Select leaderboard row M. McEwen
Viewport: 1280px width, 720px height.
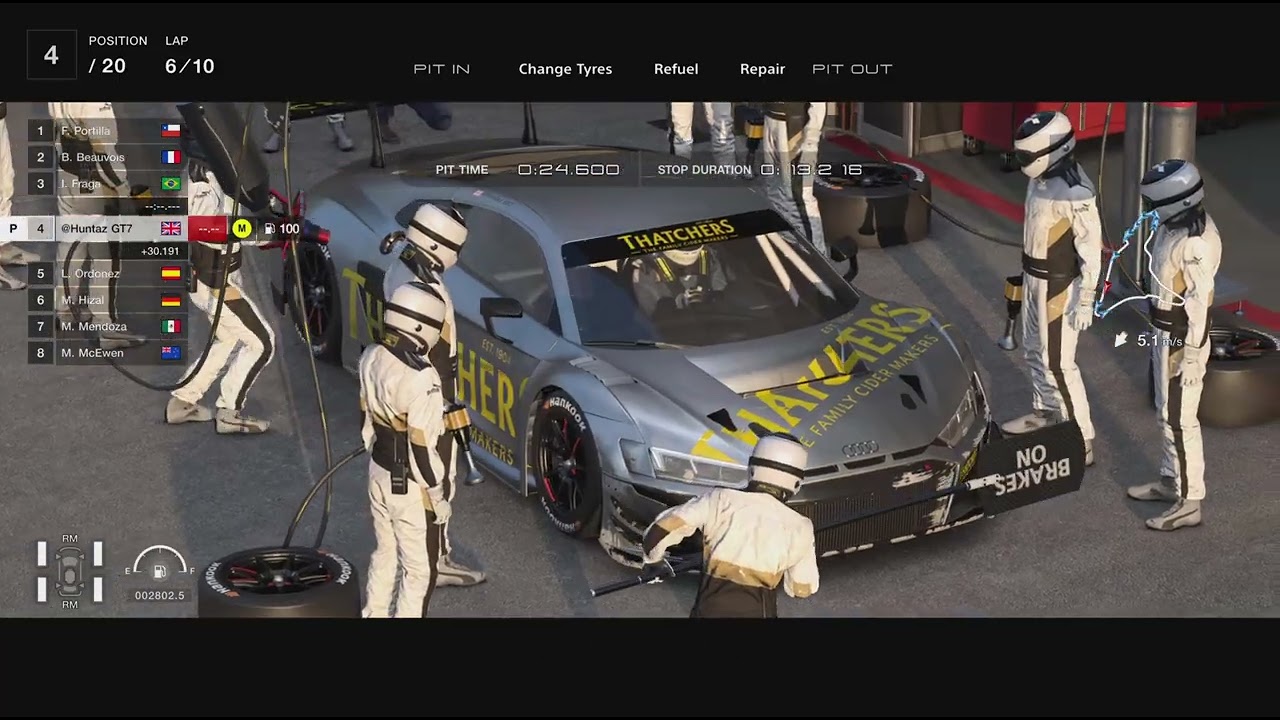coord(107,353)
